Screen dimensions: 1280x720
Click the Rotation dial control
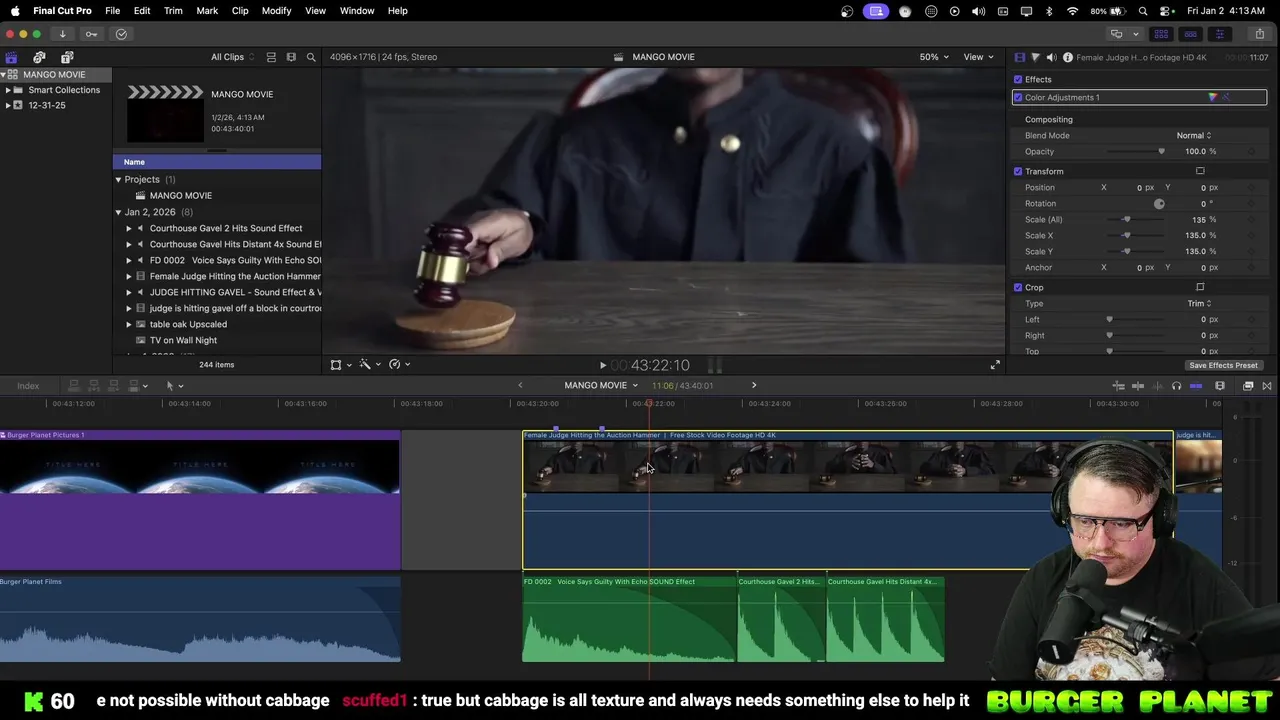click(x=1159, y=203)
